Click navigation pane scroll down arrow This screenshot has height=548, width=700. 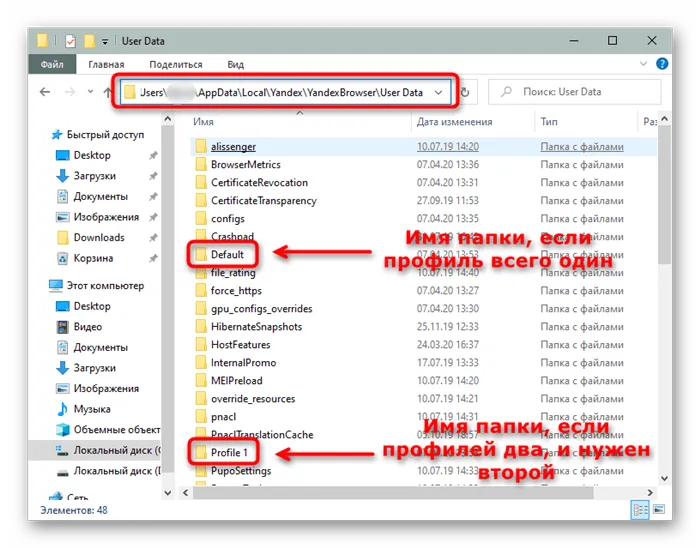[168, 493]
